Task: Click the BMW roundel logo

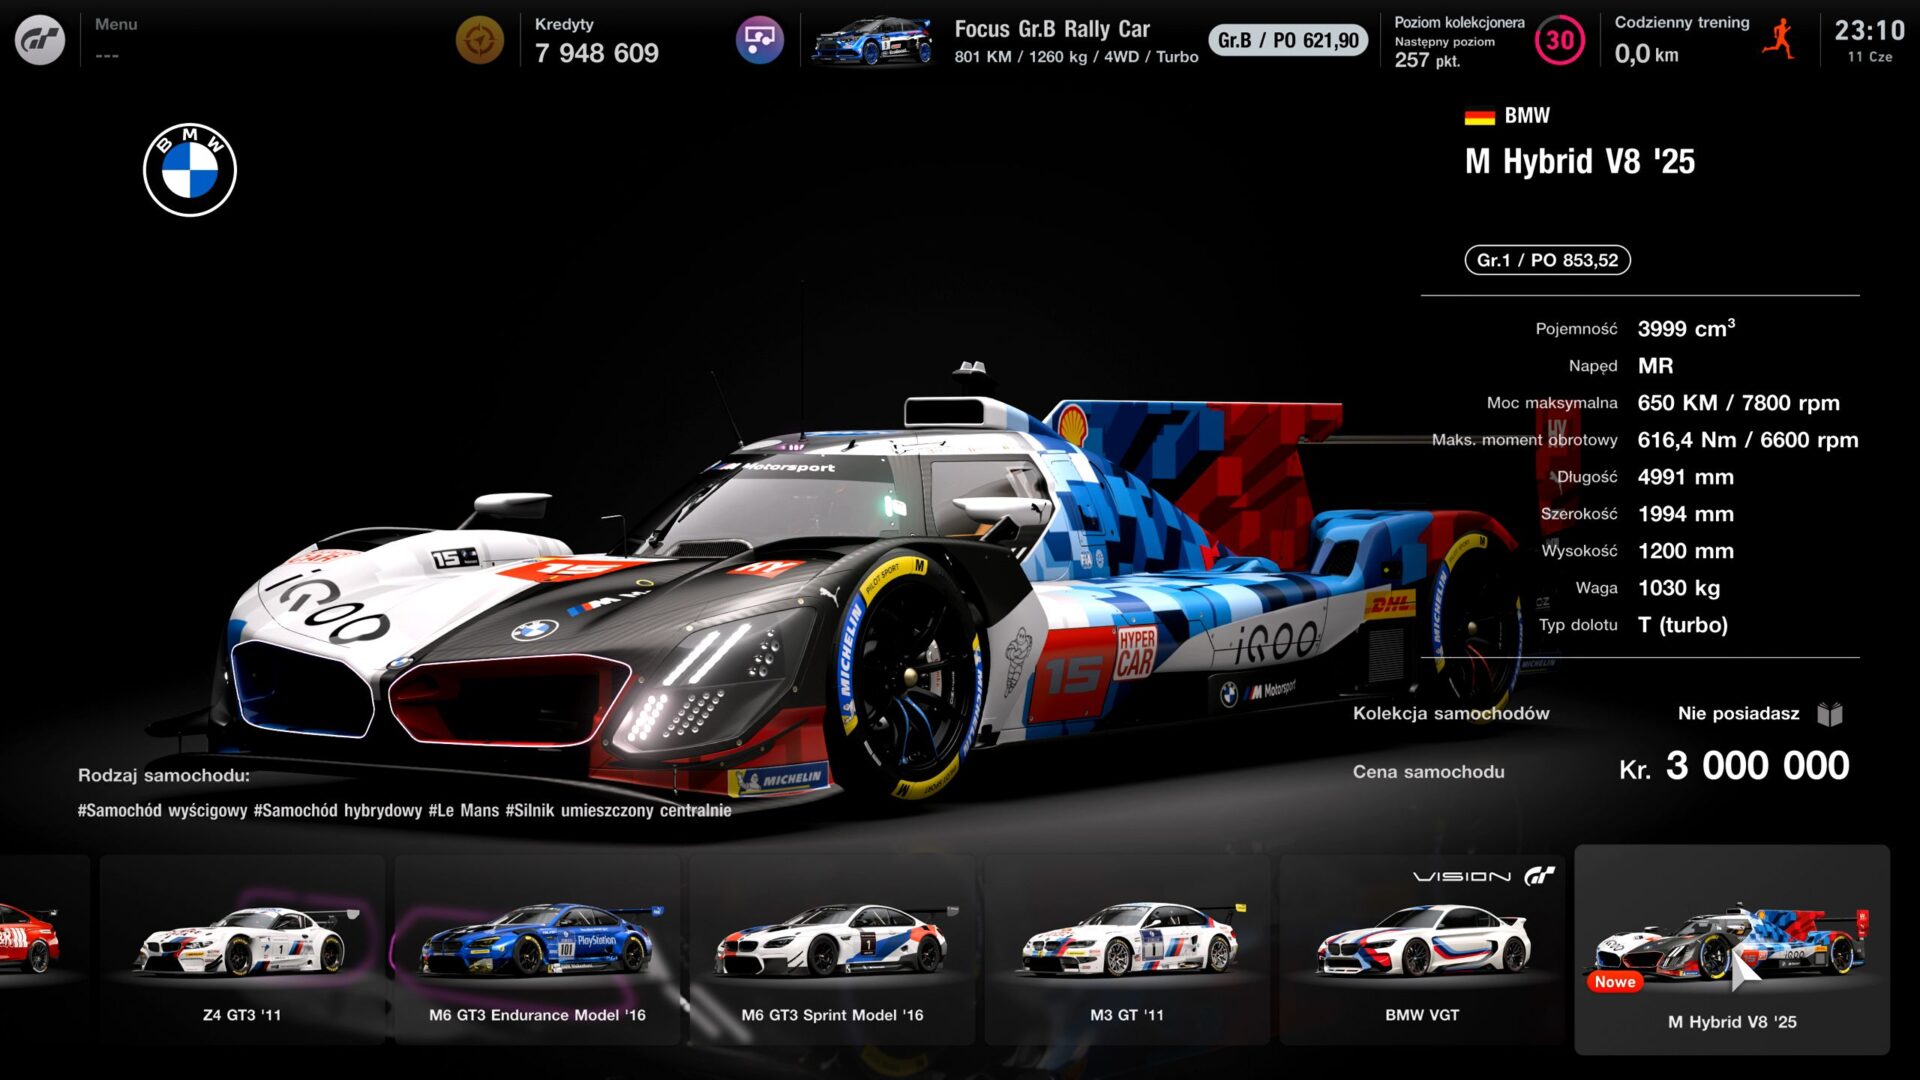Action: tap(190, 170)
